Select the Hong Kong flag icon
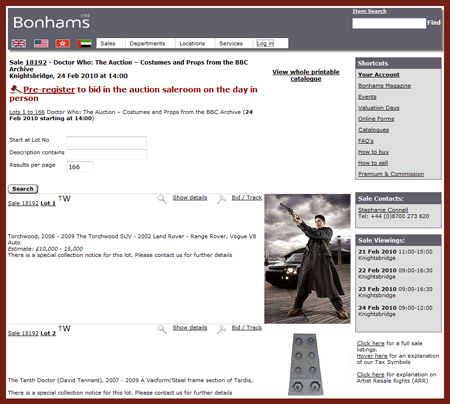This screenshot has height=404, width=450. pos(63,43)
